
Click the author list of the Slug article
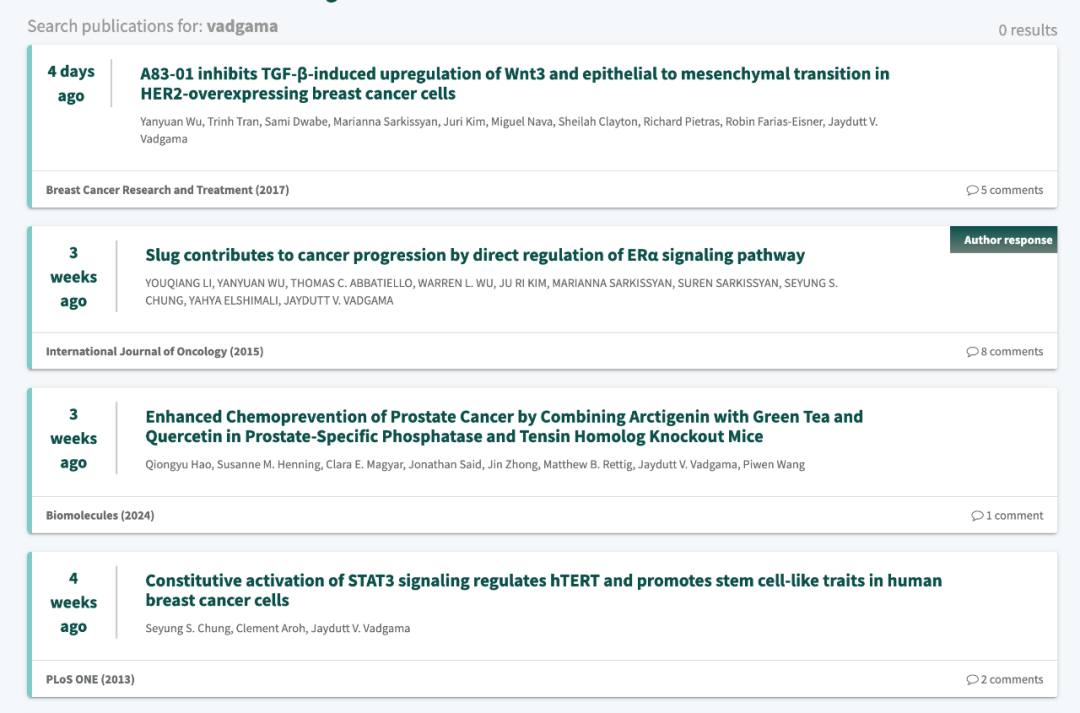pyautogui.click(x=491, y=291)
